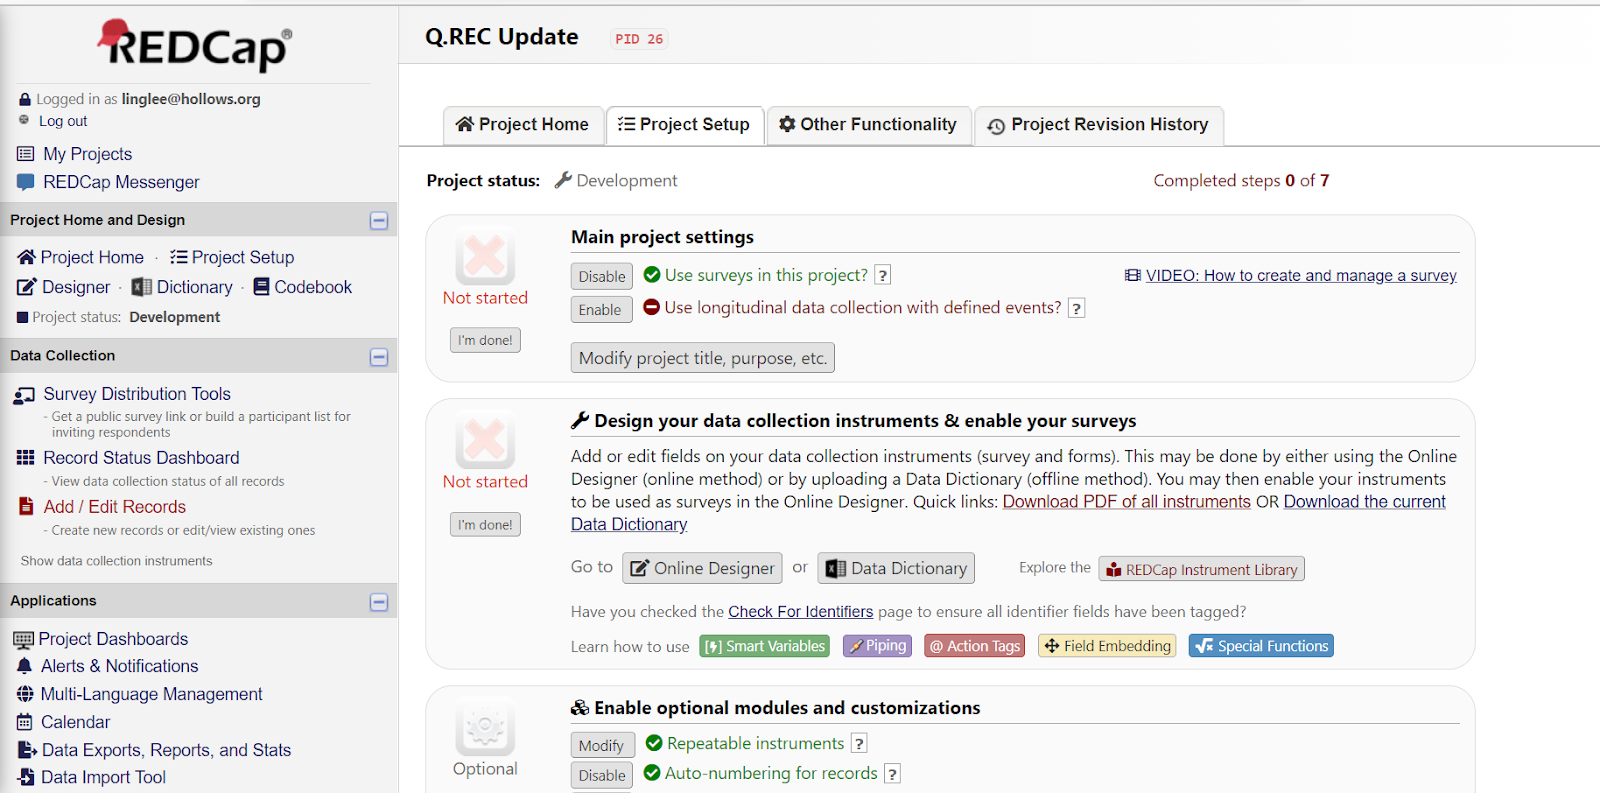
Task: Click the green Smart Variables tag
Action: click(765, 646)
